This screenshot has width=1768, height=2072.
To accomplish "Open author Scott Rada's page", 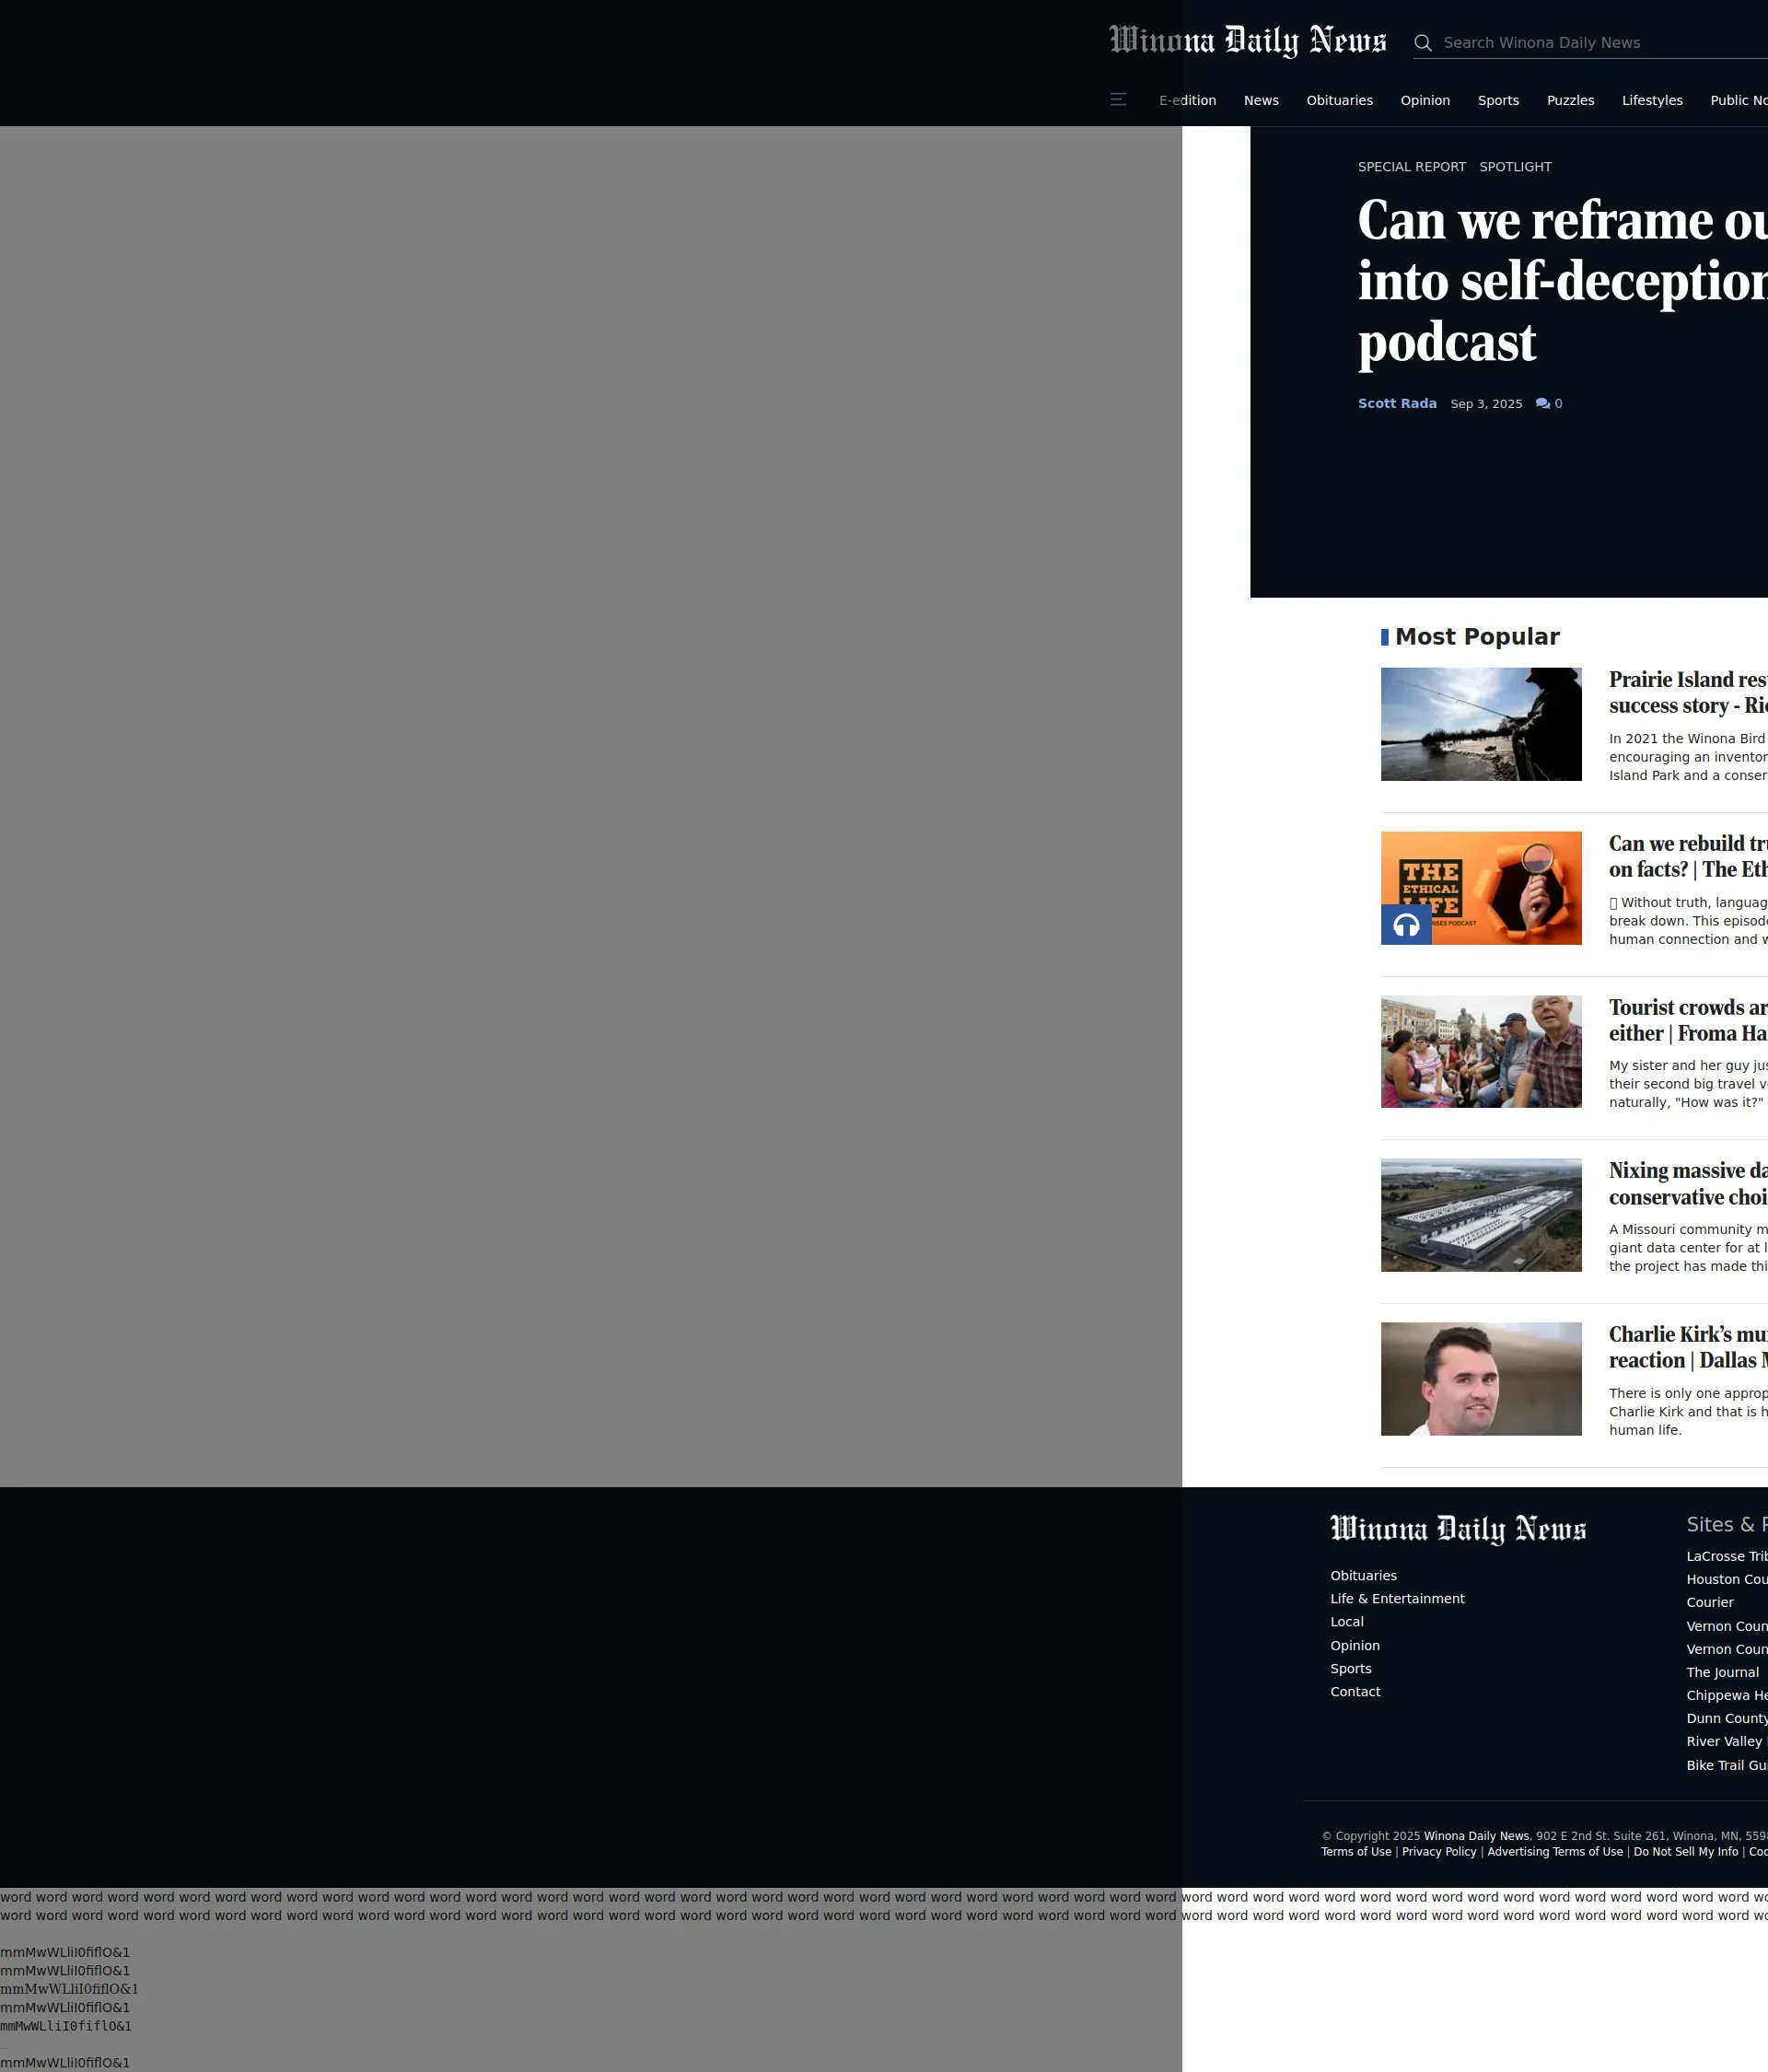I will pyautogui.click(x=1396, y=404).
